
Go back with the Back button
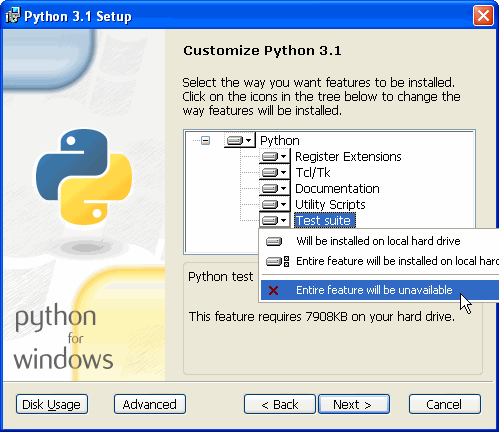[x=280, y=404]
